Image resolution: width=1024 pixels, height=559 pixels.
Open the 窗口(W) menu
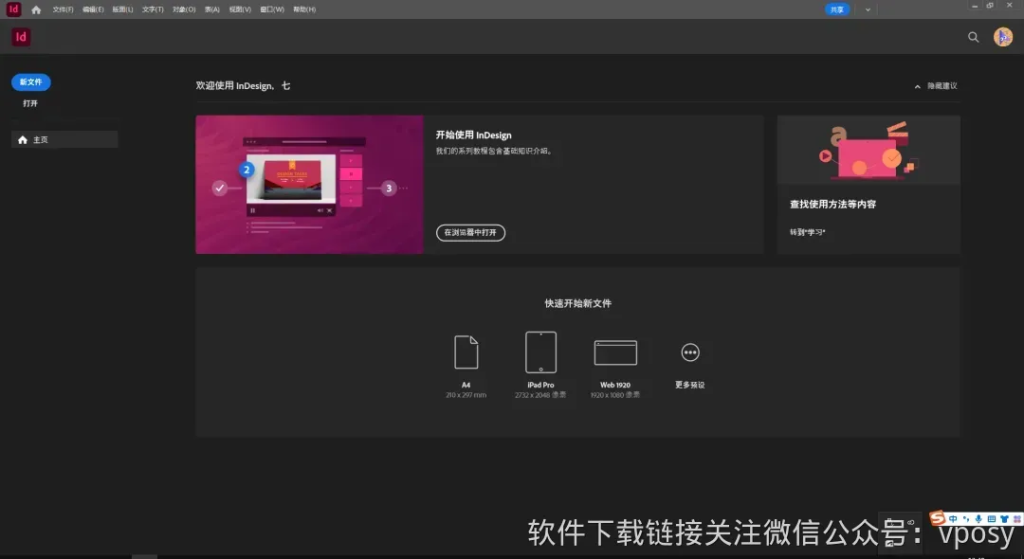pyautogui.click(x=272, y=10)
